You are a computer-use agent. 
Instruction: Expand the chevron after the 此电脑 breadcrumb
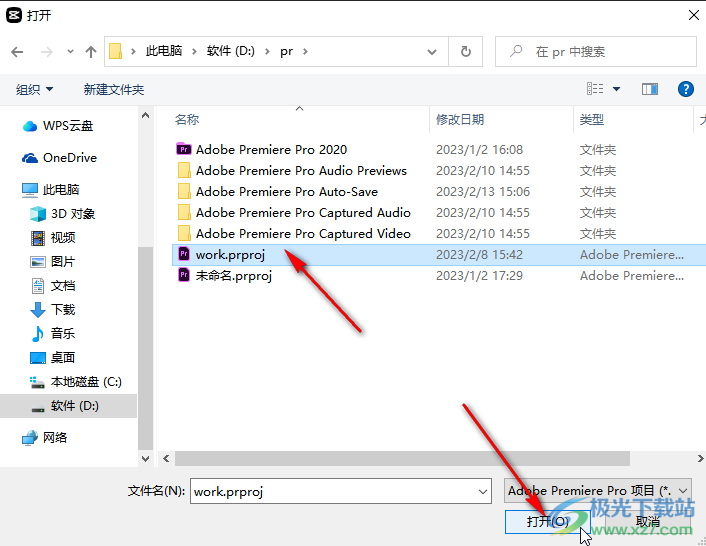pos(195,52)
